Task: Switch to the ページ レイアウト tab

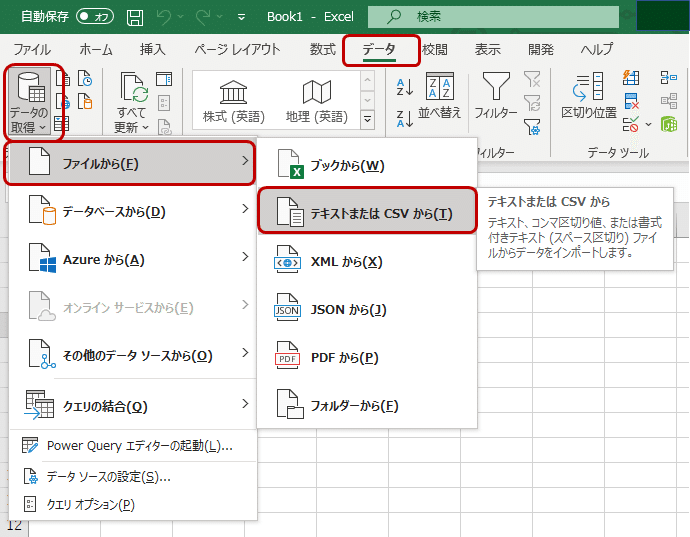Action: (x=237, y=49)
